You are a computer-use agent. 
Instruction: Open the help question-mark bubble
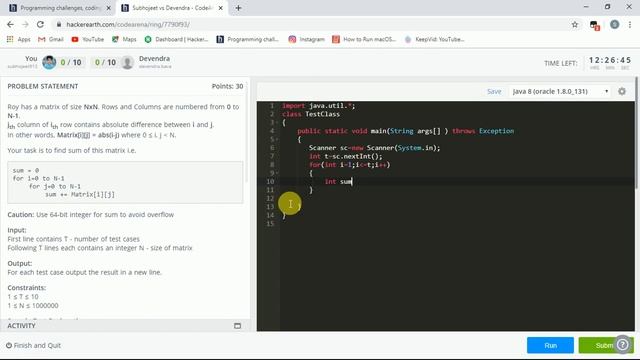622,345
